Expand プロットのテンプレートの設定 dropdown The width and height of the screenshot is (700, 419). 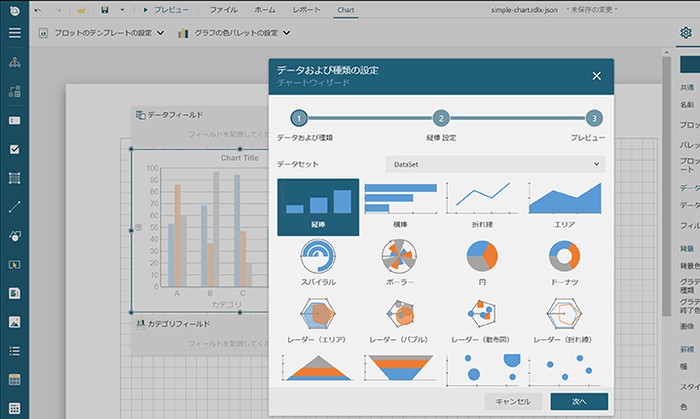pos(103,33)
